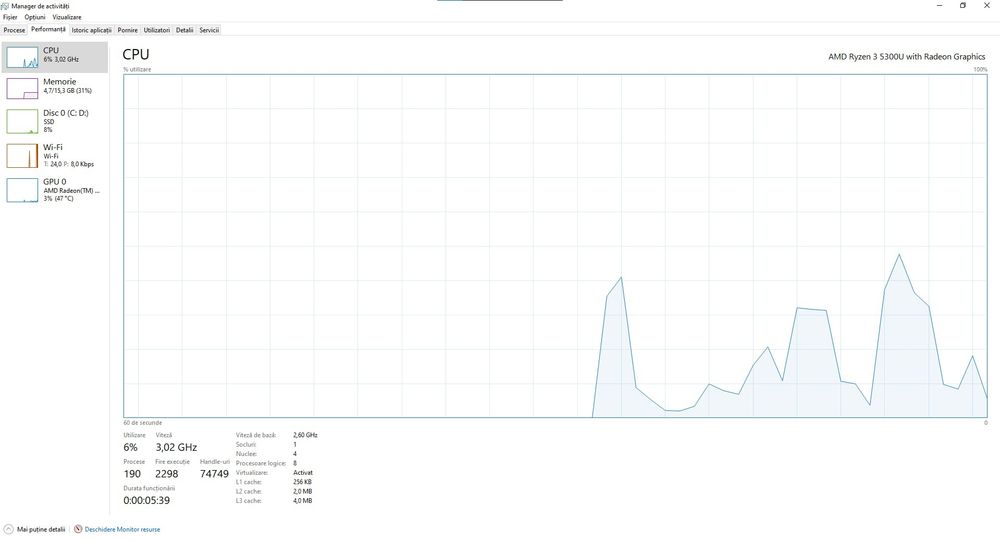The width and height of the screenshot is (1000, 542).
Task: Click the Virtualizare Activat value
Action: tap(303, 472)
